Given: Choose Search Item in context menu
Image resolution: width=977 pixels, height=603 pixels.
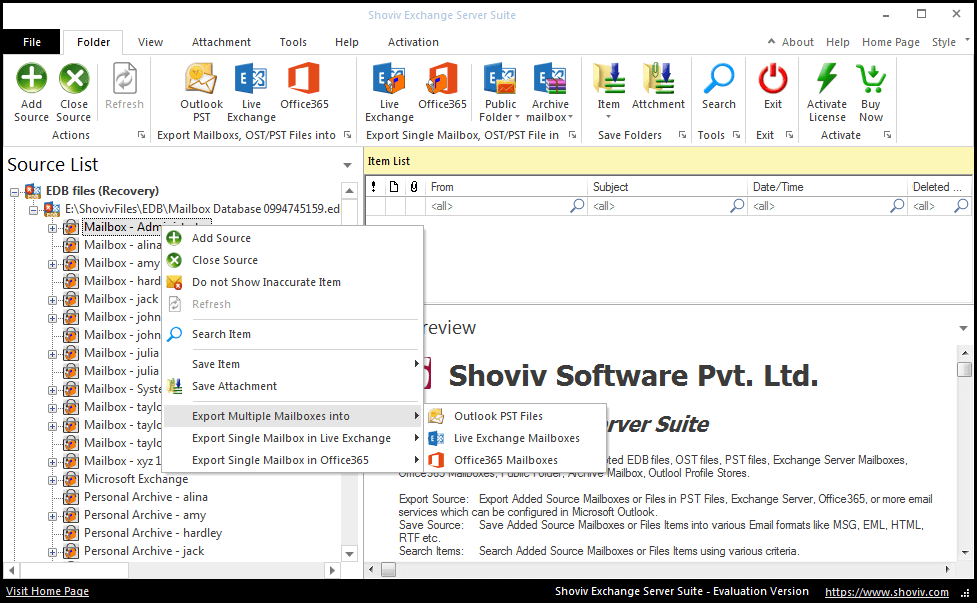Looking at the screenshot, I should [x=293, y=334].
